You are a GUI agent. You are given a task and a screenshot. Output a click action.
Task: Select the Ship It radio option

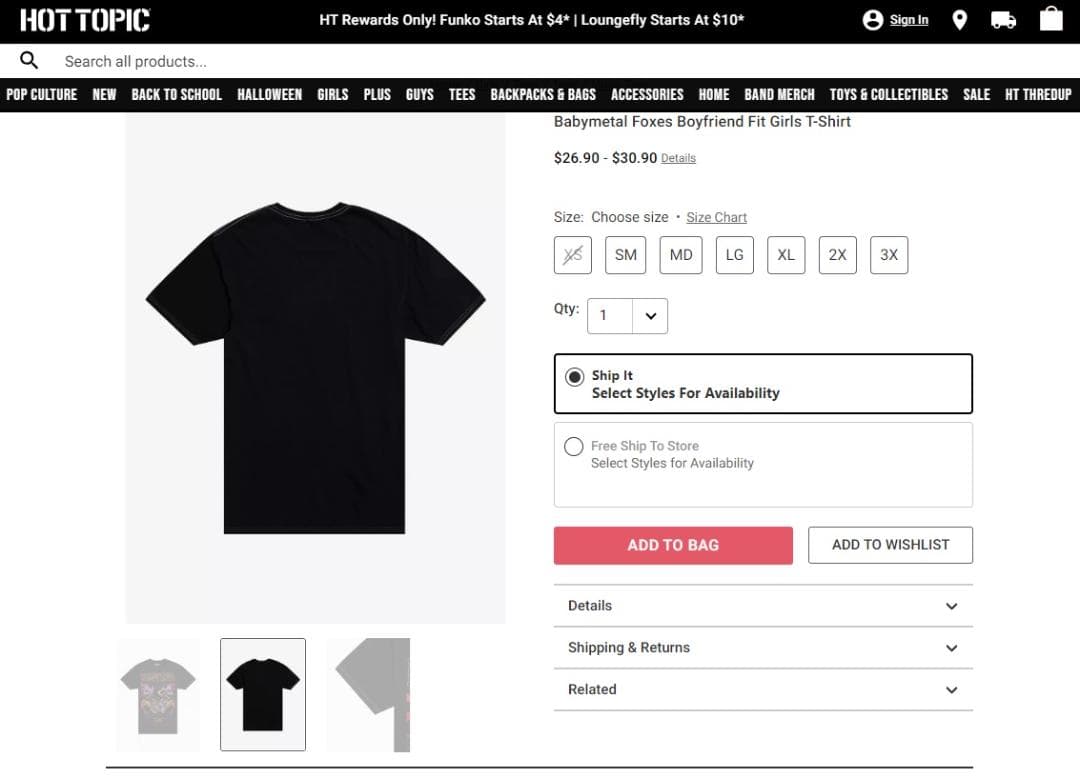coord(575,377)
